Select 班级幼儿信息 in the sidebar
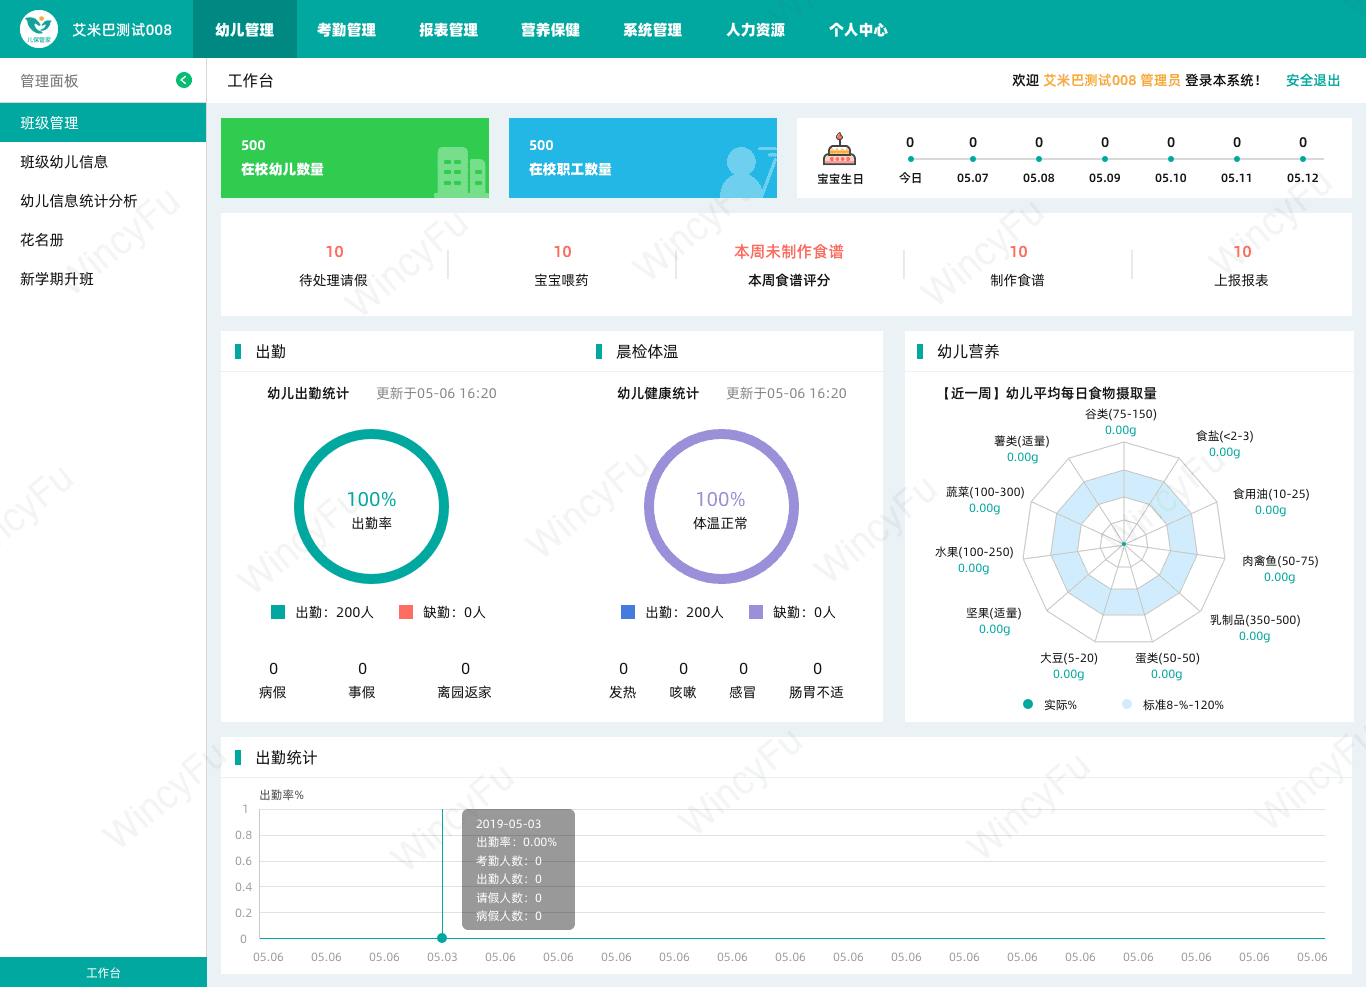This screenshot has height=987, width=1366. 103,162
